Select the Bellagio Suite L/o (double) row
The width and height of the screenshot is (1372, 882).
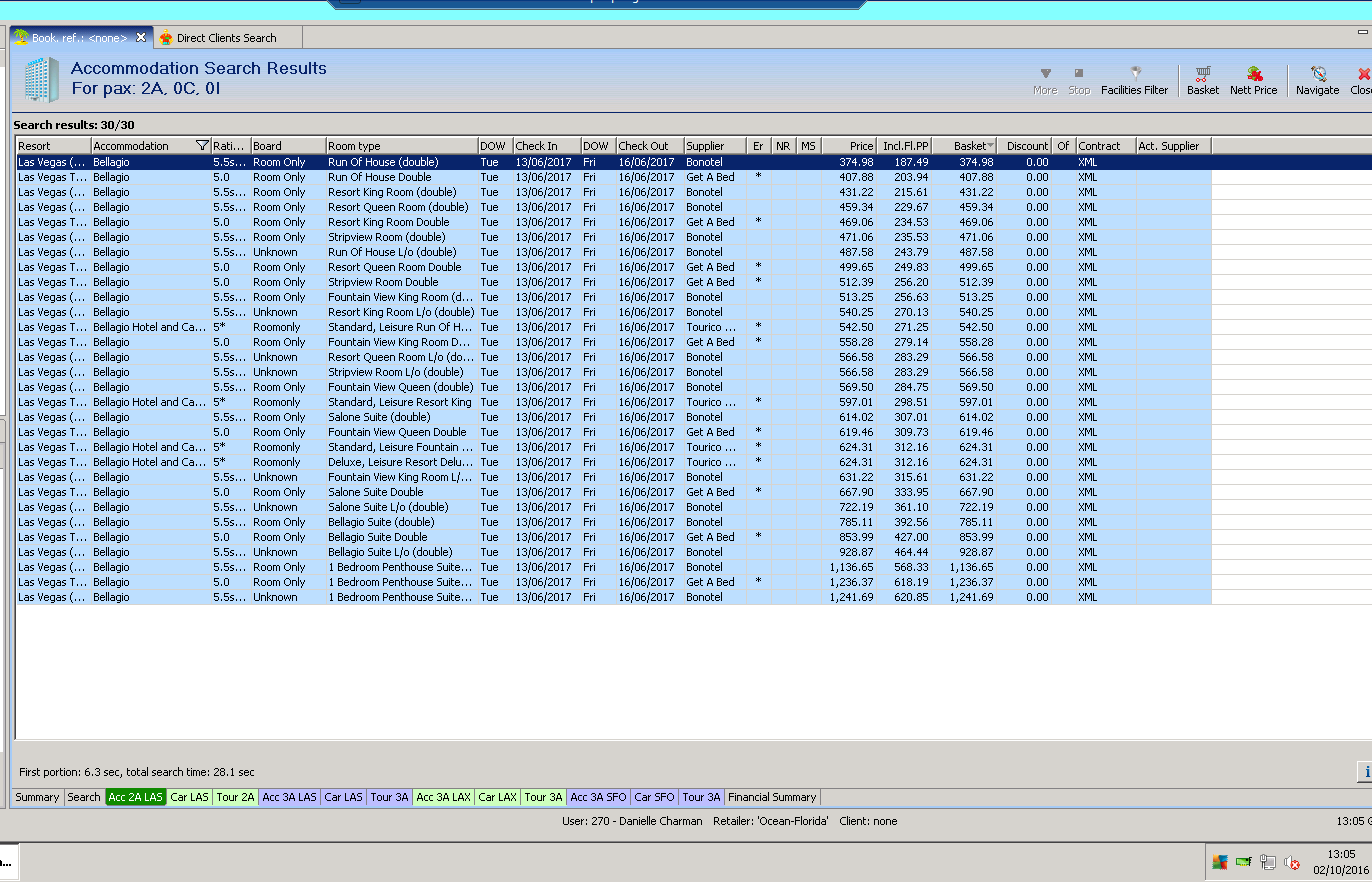[x=613, y=552]
